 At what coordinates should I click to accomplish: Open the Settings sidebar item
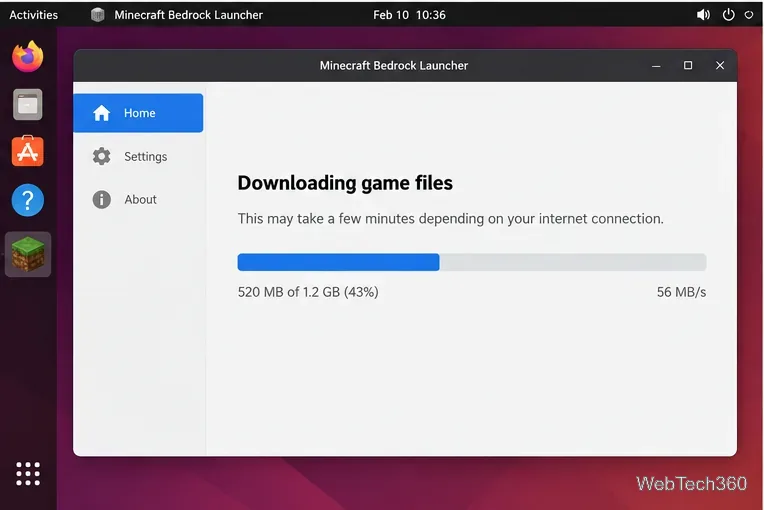(138, 156)
